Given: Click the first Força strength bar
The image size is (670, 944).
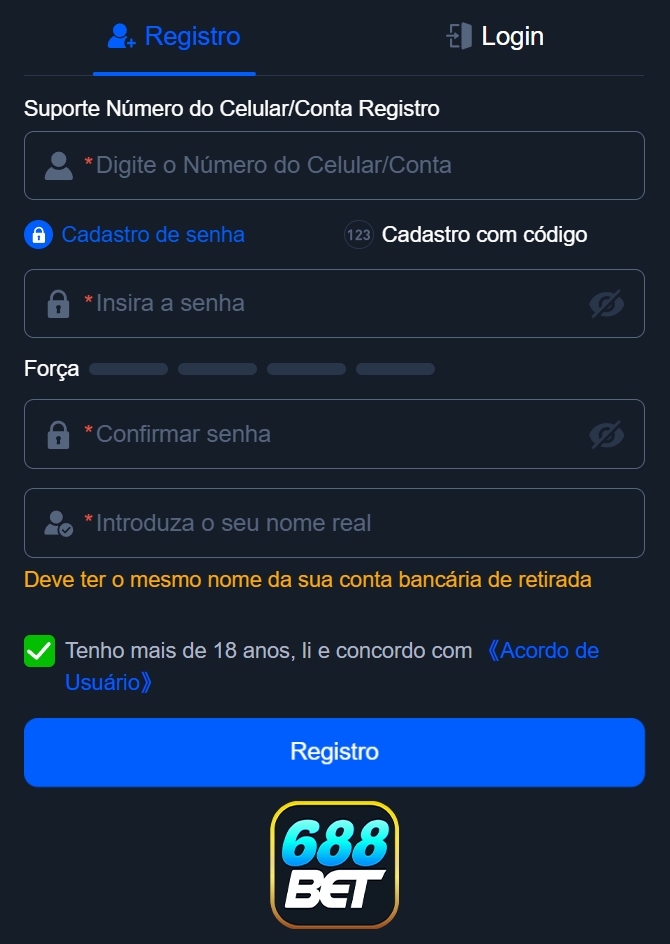Looking at the screenshot, I should point(128,368).
